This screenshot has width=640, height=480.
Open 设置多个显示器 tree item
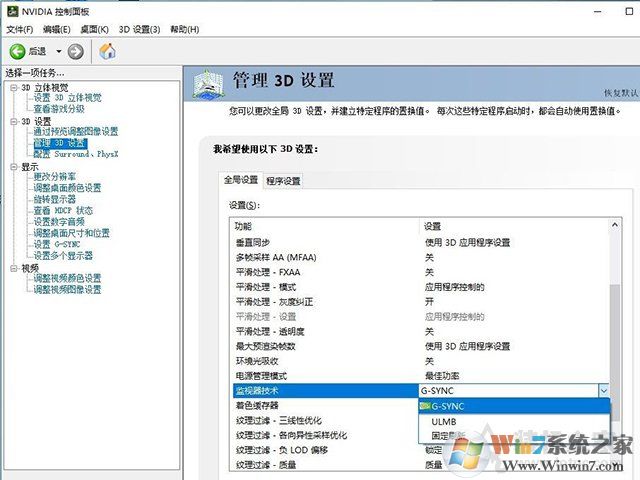[x=63, y=256]
